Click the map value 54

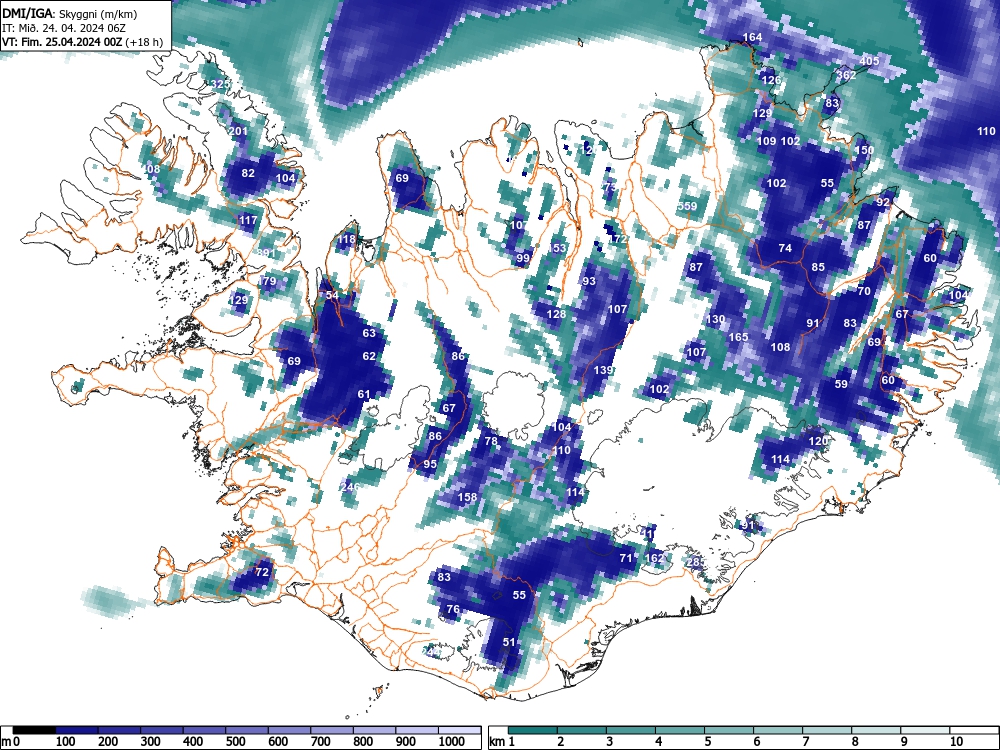click(x=332, y=295)
